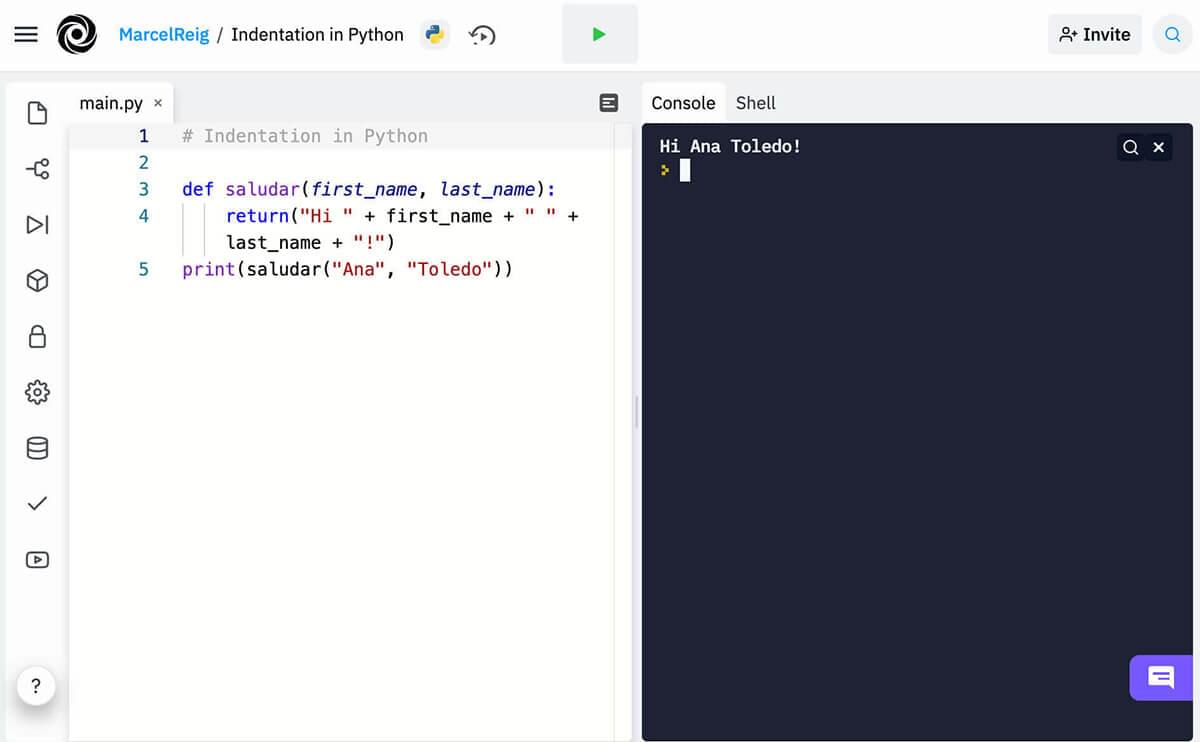Click line number 5 in gutter
This screenshot has height=742, width=1200.
[143, 269]
